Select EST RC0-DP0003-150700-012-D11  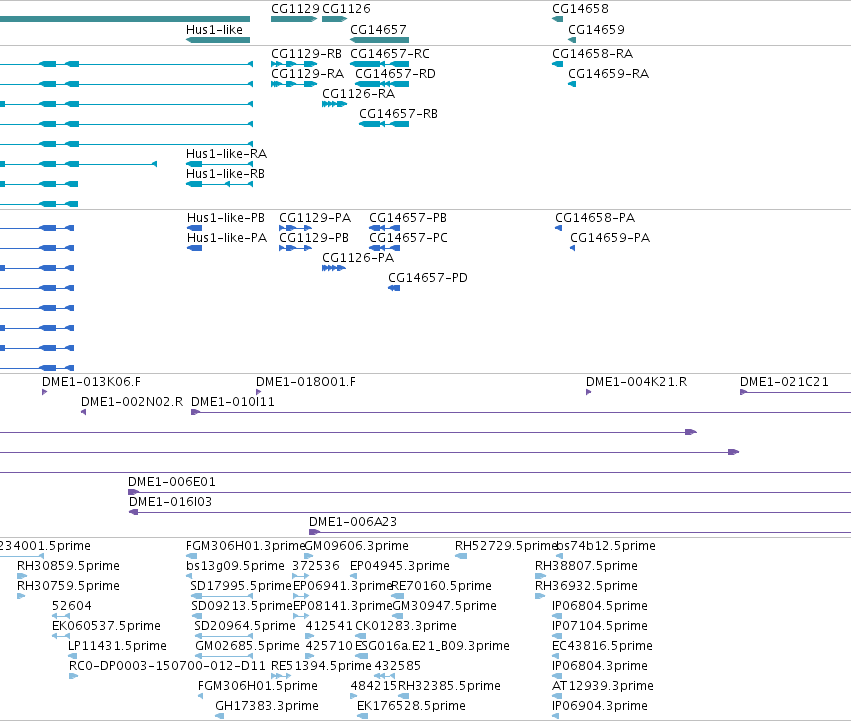click(x=167, y=667)
